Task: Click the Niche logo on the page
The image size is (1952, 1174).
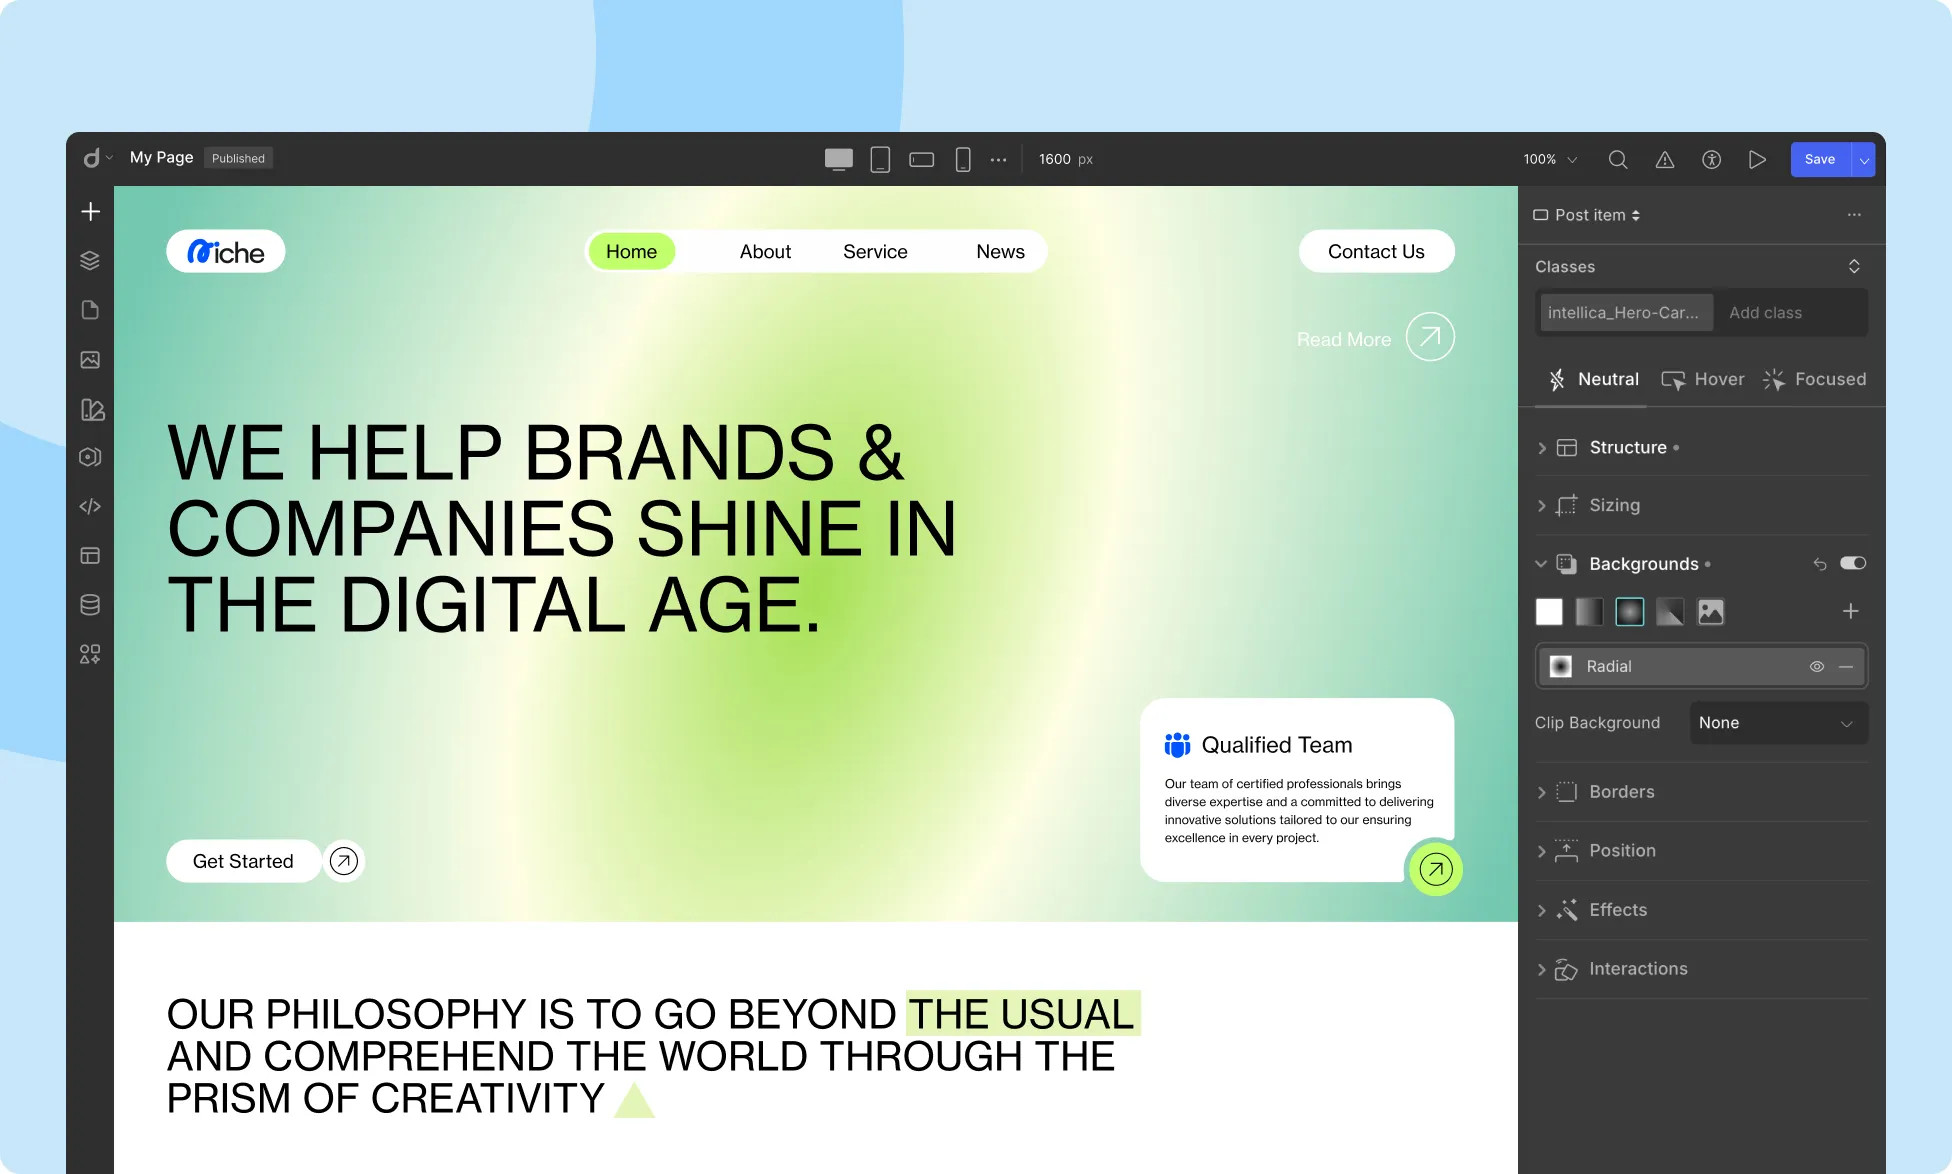Action: pos(226,252)
